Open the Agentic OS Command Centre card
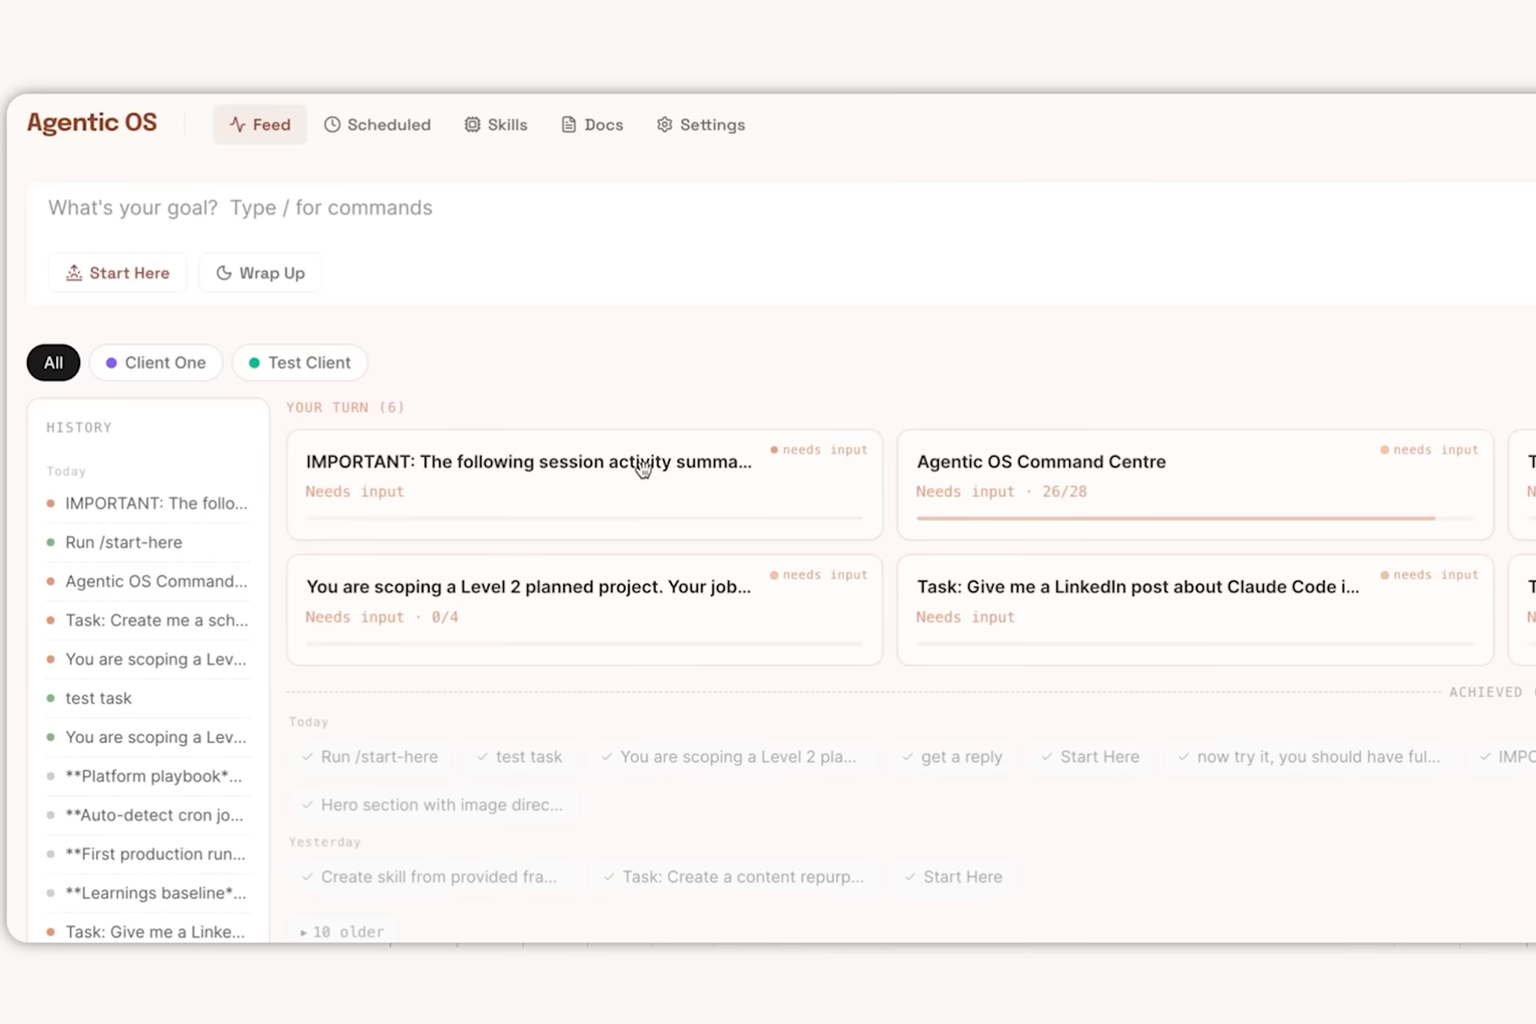Image resolution: width=1536 pixels, height=1024 pixels. [x=1195, y=485]
